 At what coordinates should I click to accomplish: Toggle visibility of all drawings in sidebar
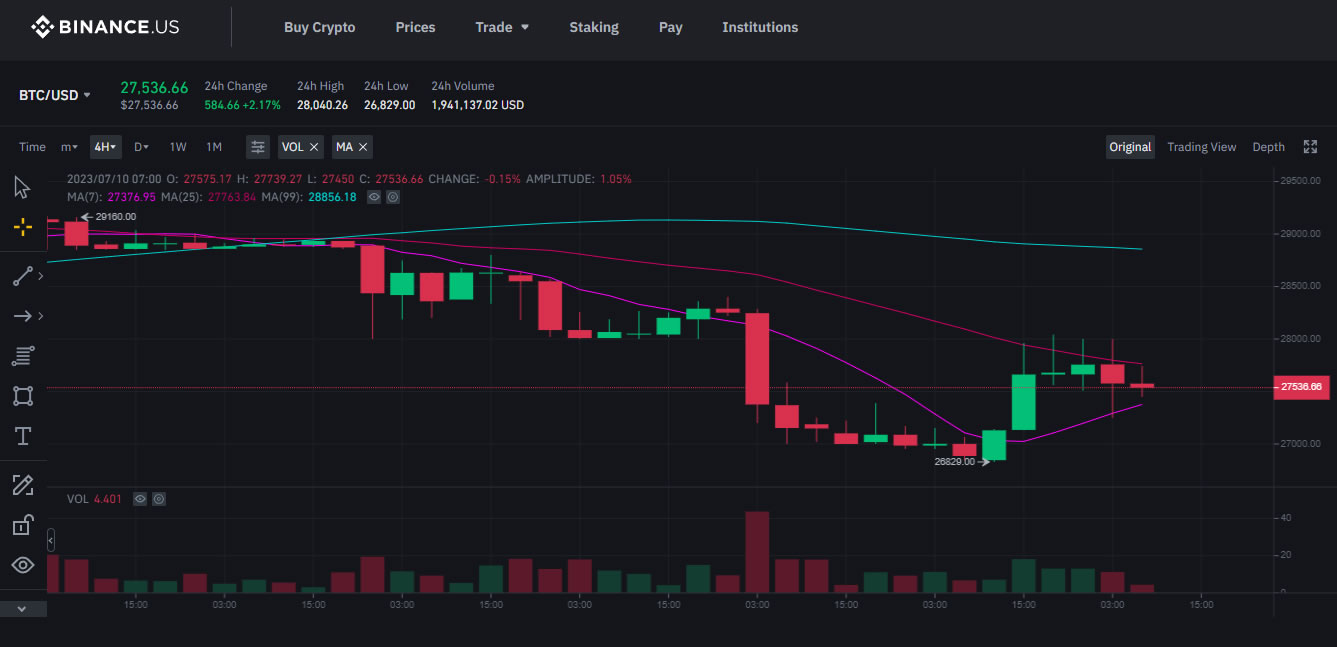click(x=22, y=565)
